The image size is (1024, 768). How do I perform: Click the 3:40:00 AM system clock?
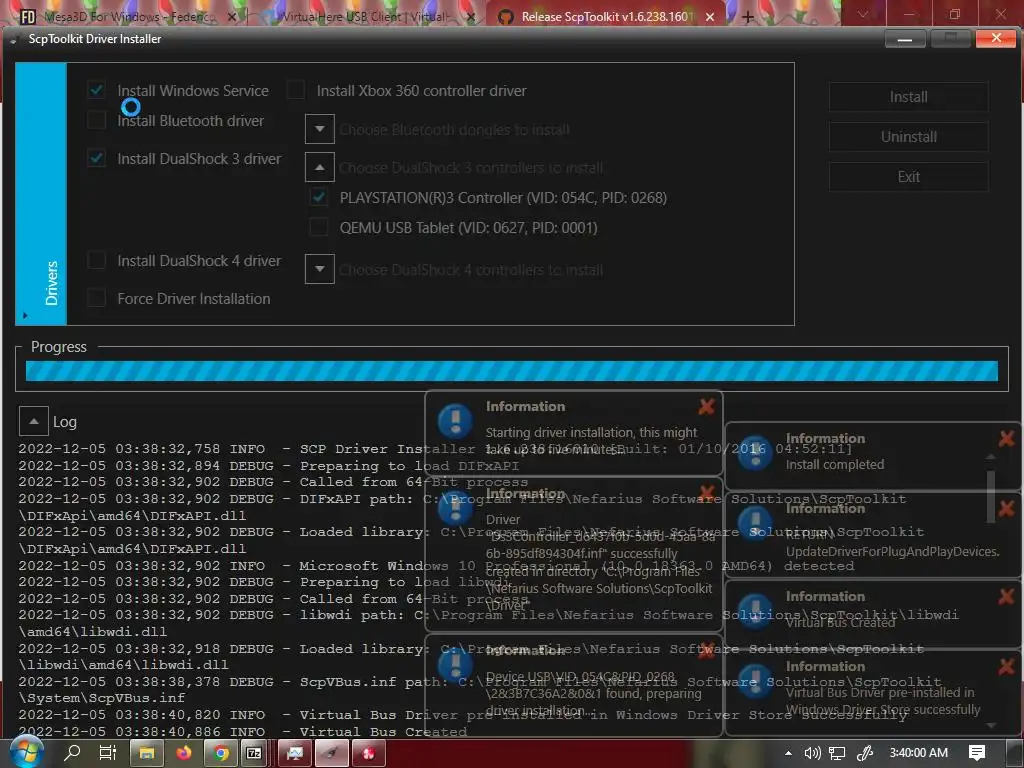pyautogui.click(x=919, y=753)
